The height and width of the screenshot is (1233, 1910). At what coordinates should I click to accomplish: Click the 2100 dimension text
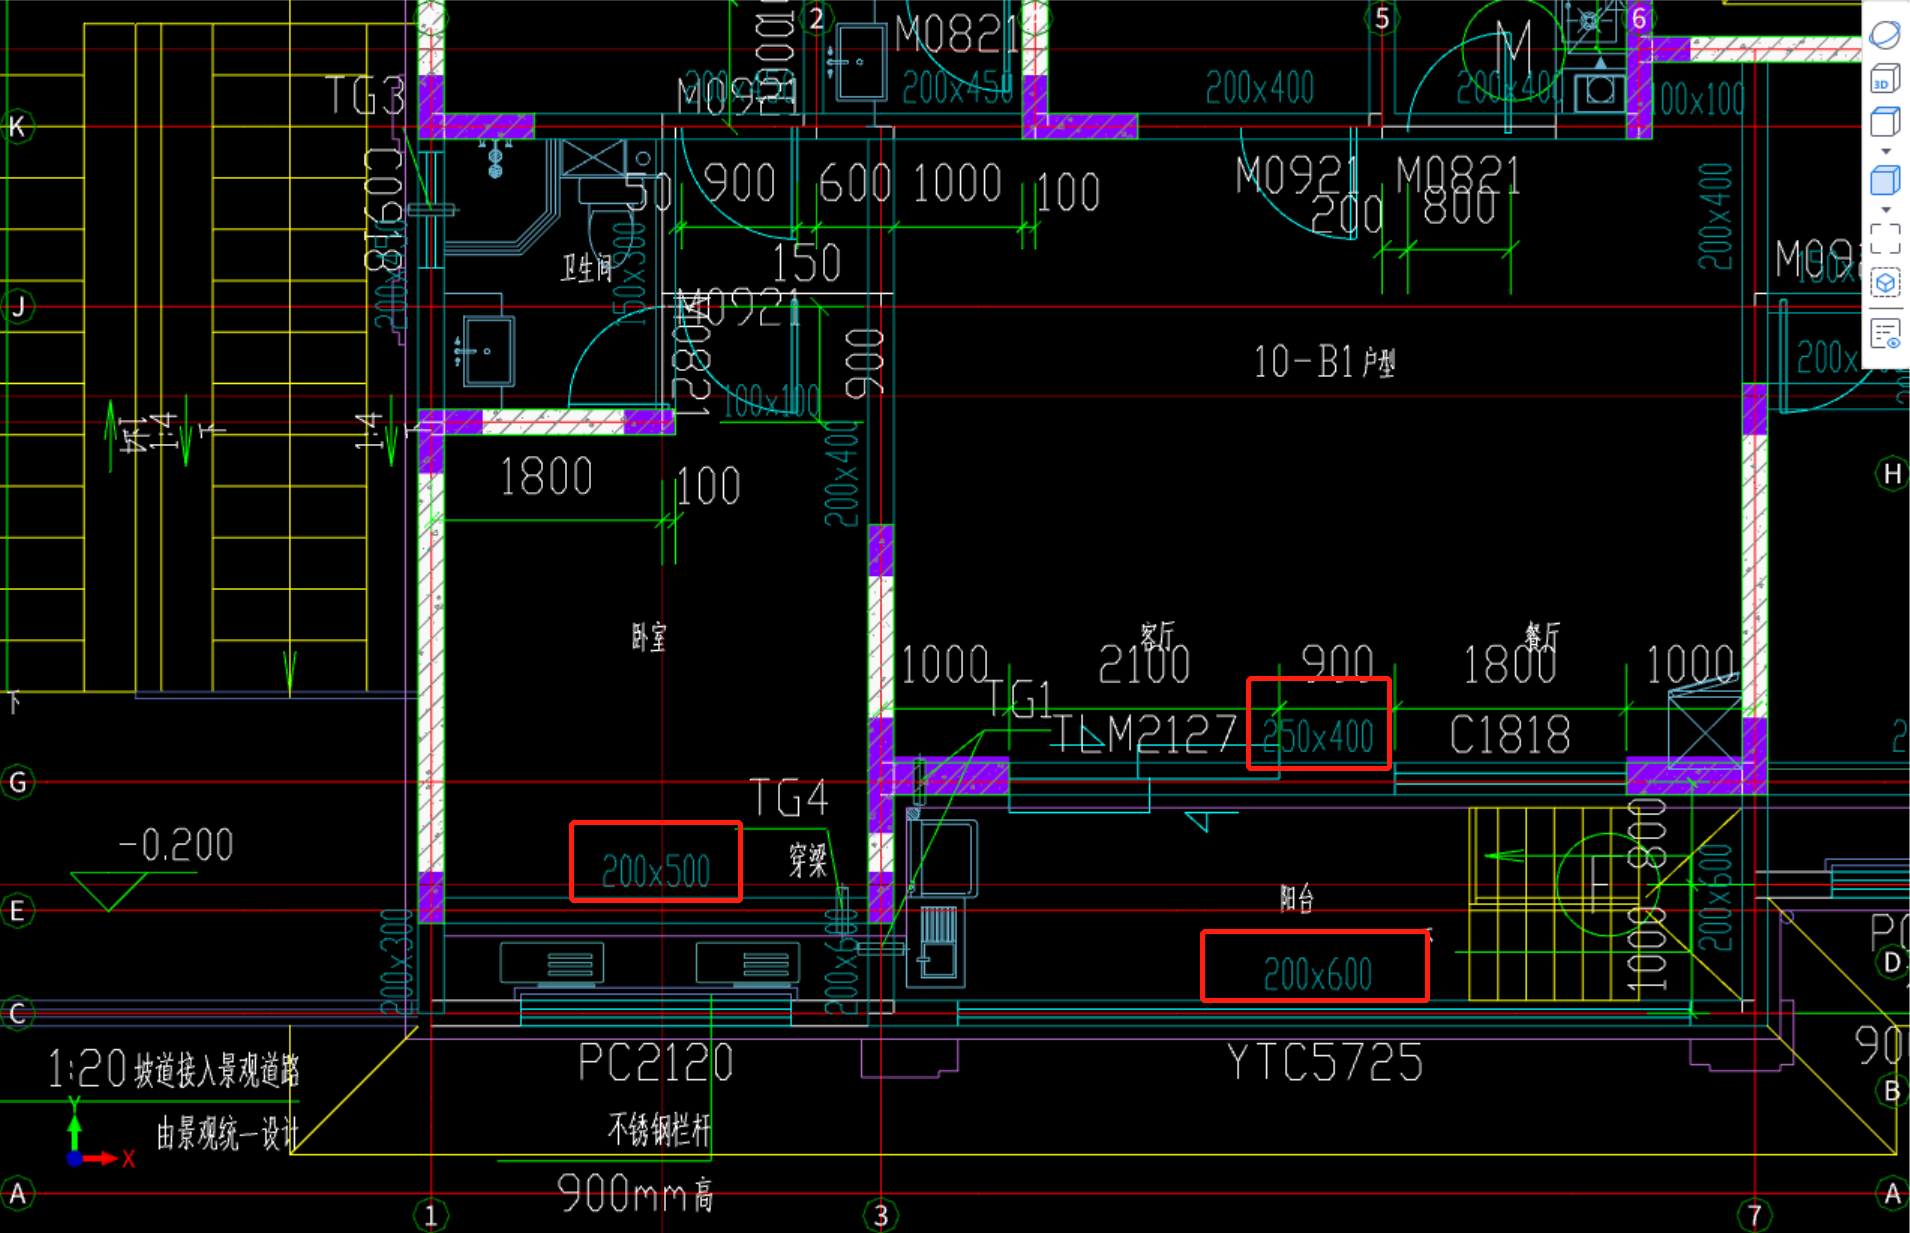click(1144, 664)
